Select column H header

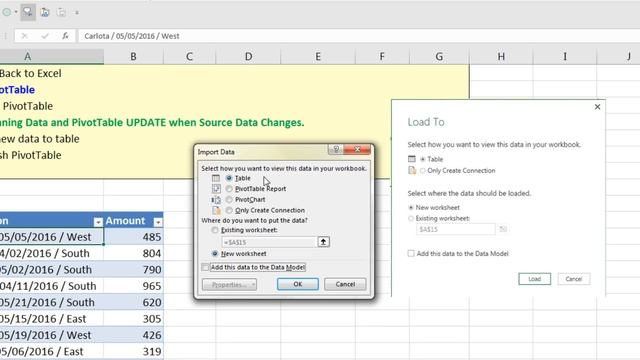click(x=501, y=56)
